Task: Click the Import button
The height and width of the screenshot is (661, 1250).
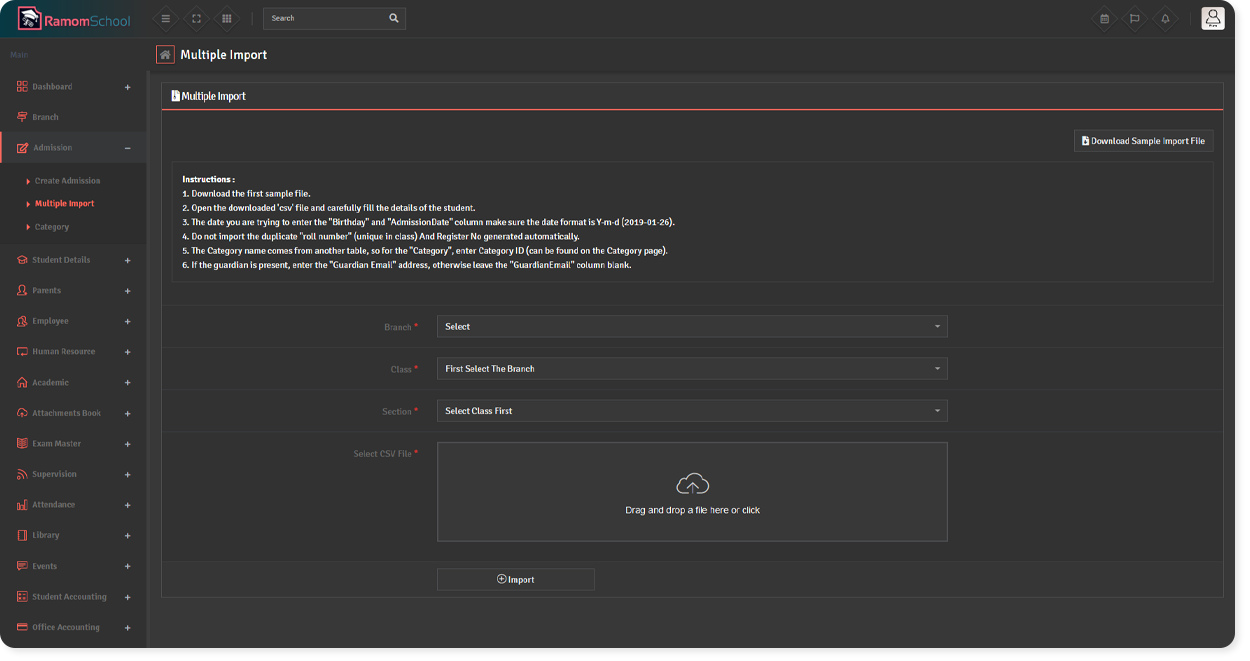Action: (x=515, y=580)
